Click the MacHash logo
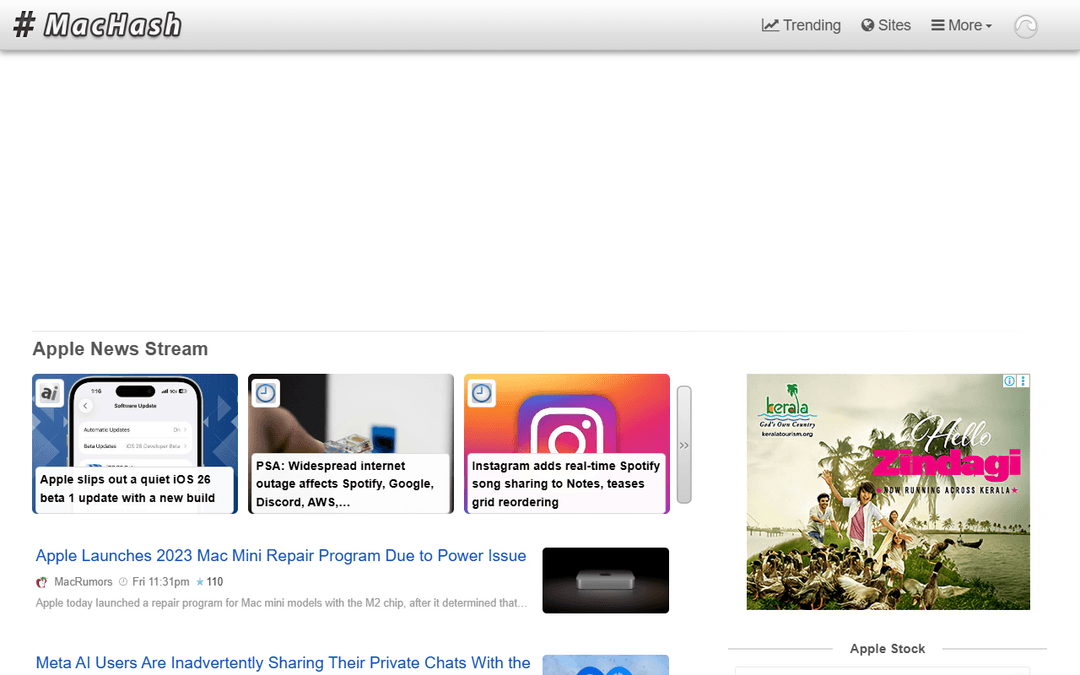Image resolution: width=1080 pixels, height=675 pixels. 97,25
